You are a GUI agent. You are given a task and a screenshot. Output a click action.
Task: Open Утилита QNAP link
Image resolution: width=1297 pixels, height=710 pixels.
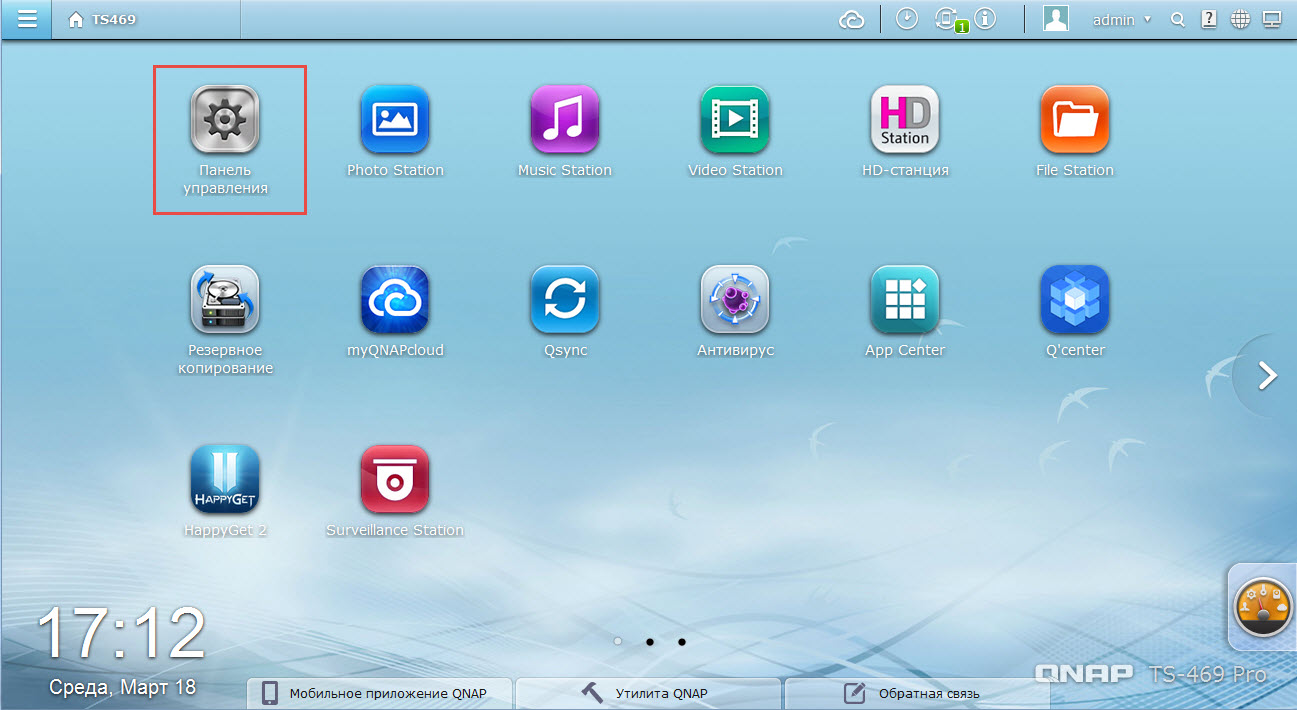[x=648, y=693]
